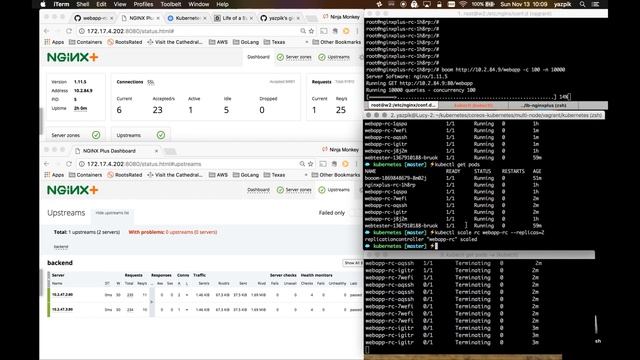This screenshot has width=640, height=360.
Task: Reload the page in lower browser window
Action: 69,164
